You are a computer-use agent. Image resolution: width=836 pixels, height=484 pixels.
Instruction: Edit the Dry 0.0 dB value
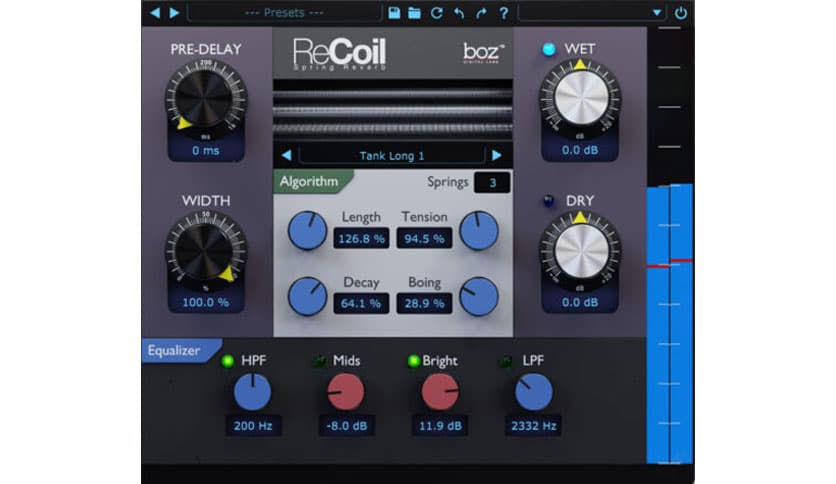pyautogui.click(x=580, y=302)
